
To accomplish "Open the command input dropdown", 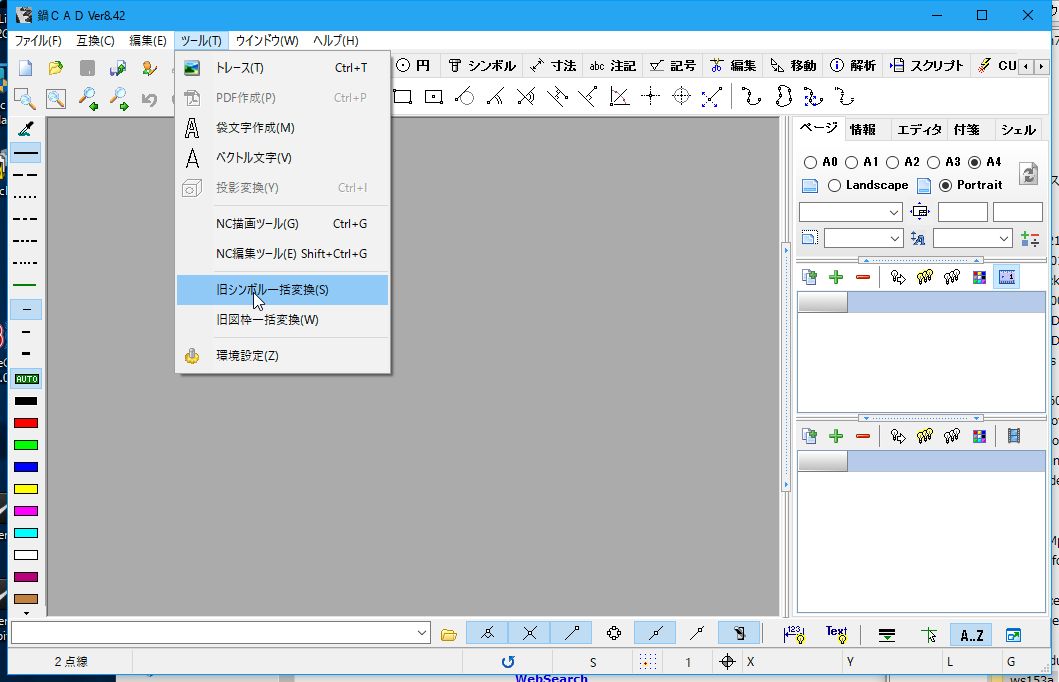I will click(x=421, y=633).
